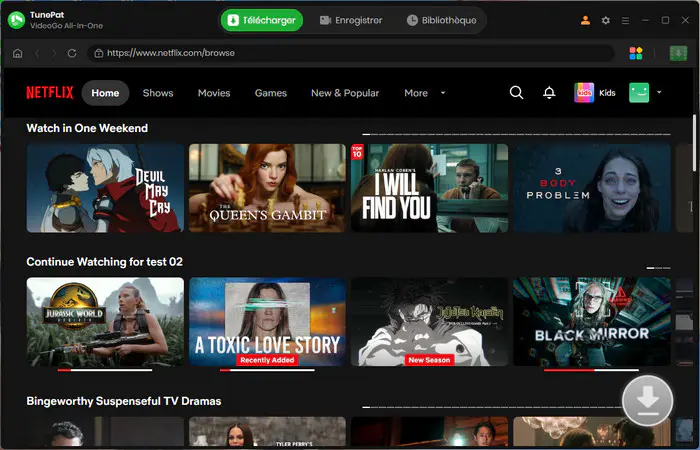Open the user account icon

[x=585, y=21]
